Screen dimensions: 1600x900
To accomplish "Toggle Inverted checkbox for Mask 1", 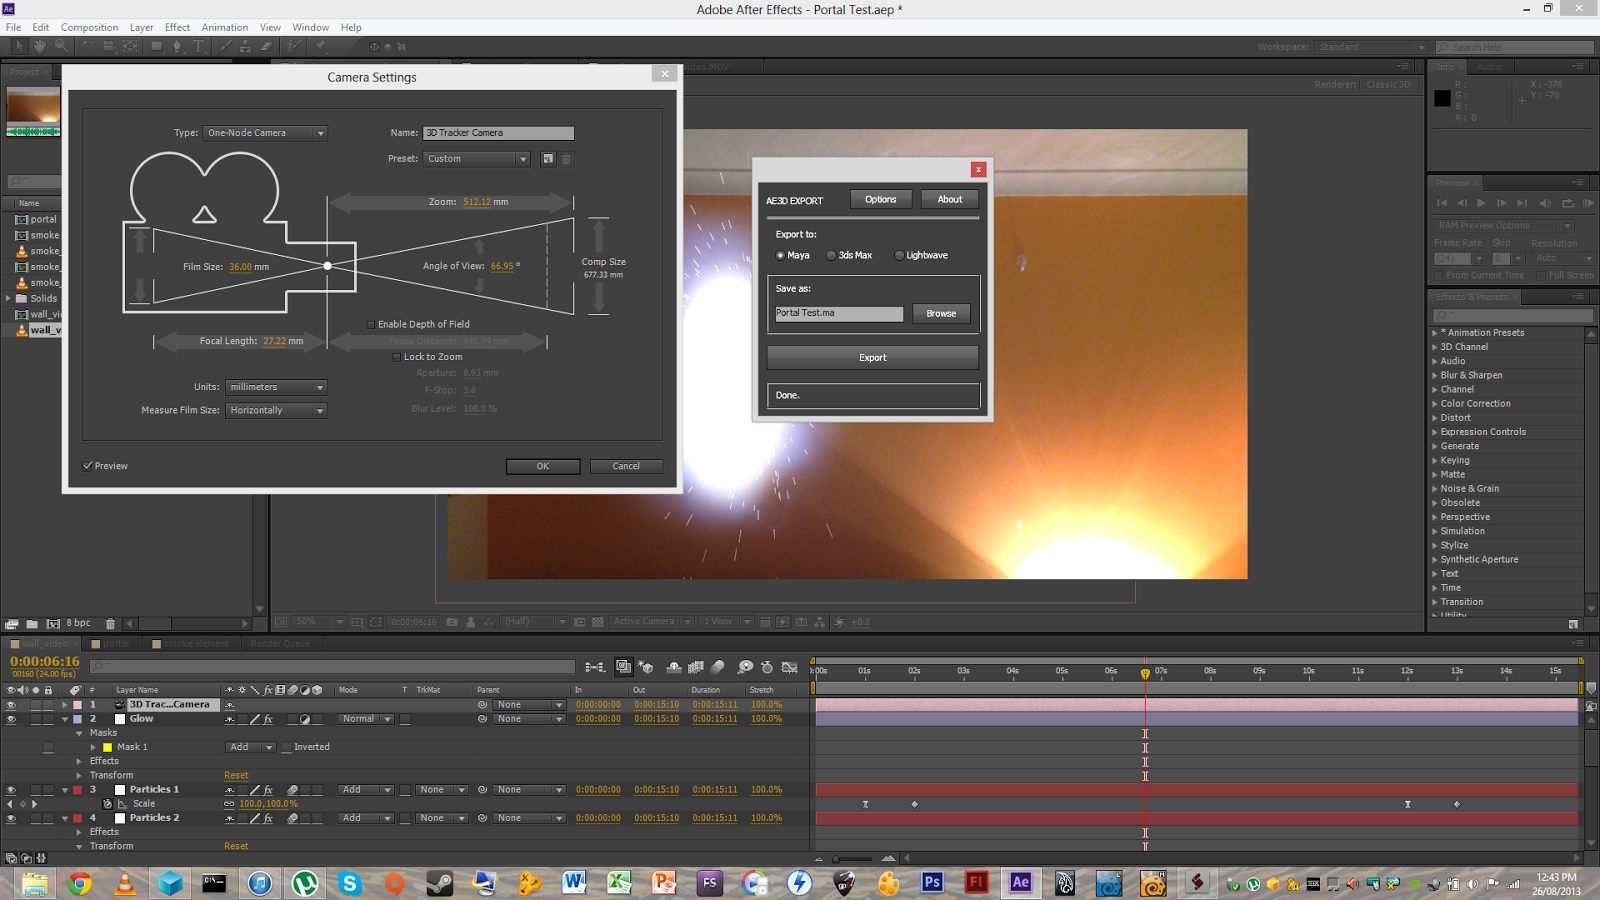I will point(286,747).
